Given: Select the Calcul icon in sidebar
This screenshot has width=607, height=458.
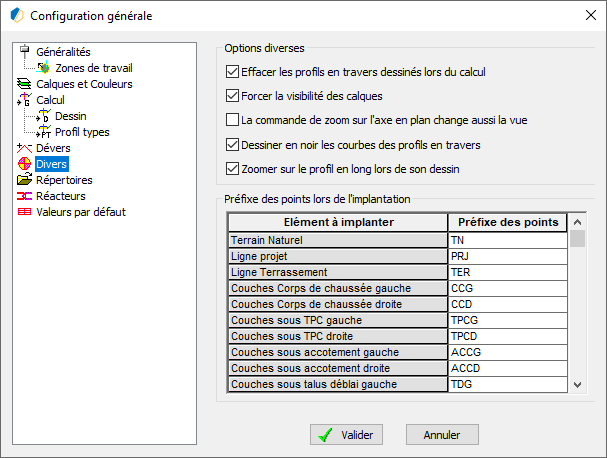Looking at the screenshot, I should 24,99.
